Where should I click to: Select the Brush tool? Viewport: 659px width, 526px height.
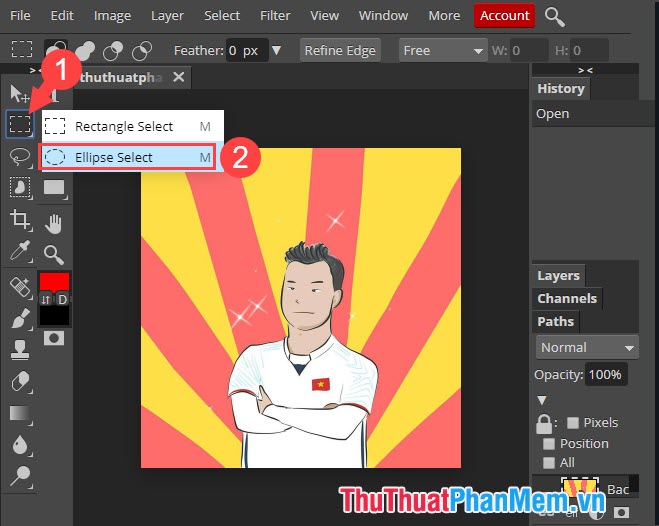pyautogui.click(x=19, y=318)
